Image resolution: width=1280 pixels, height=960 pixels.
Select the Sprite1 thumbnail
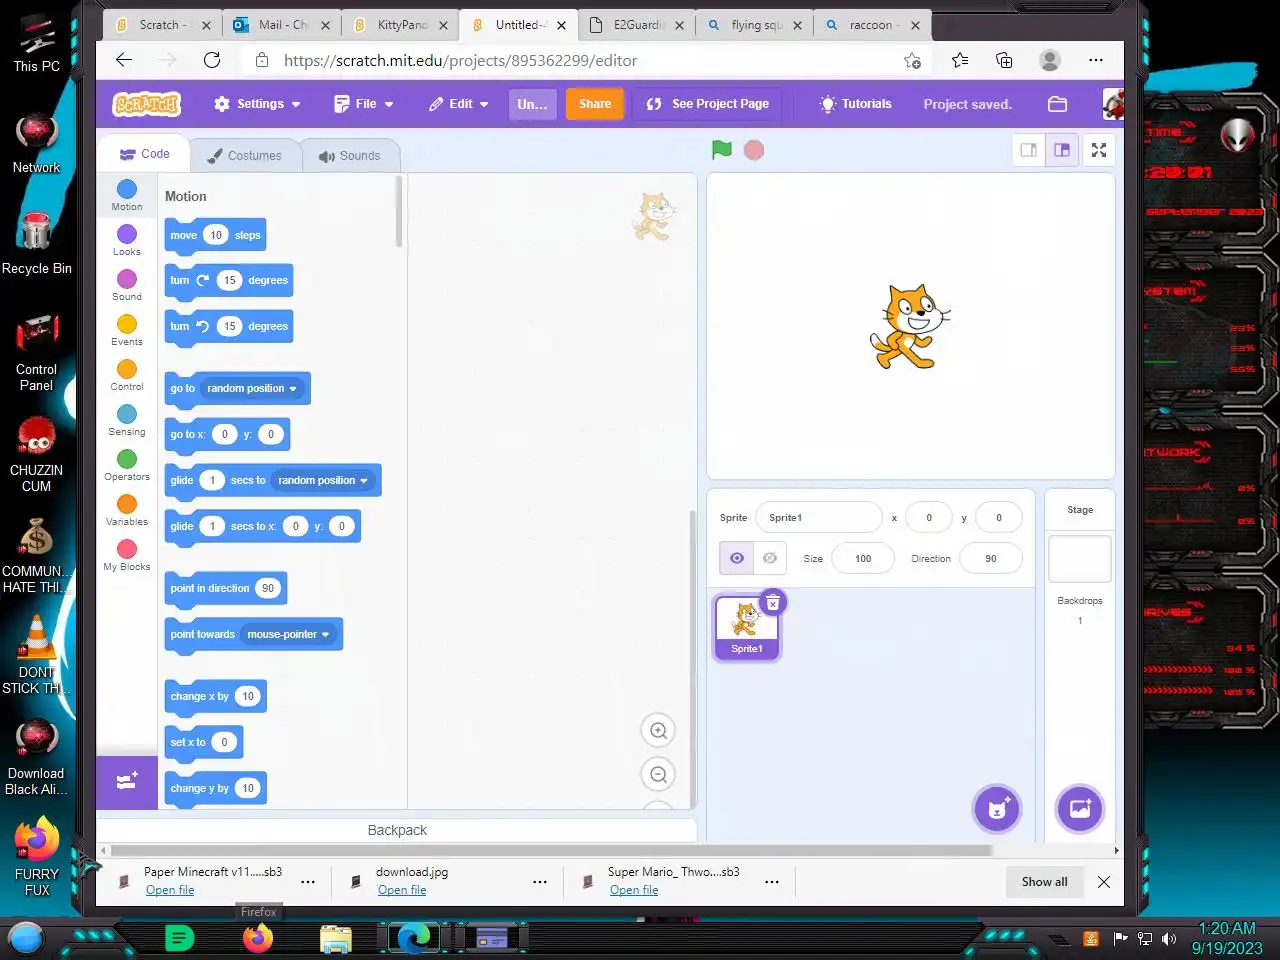pos(746,627)
